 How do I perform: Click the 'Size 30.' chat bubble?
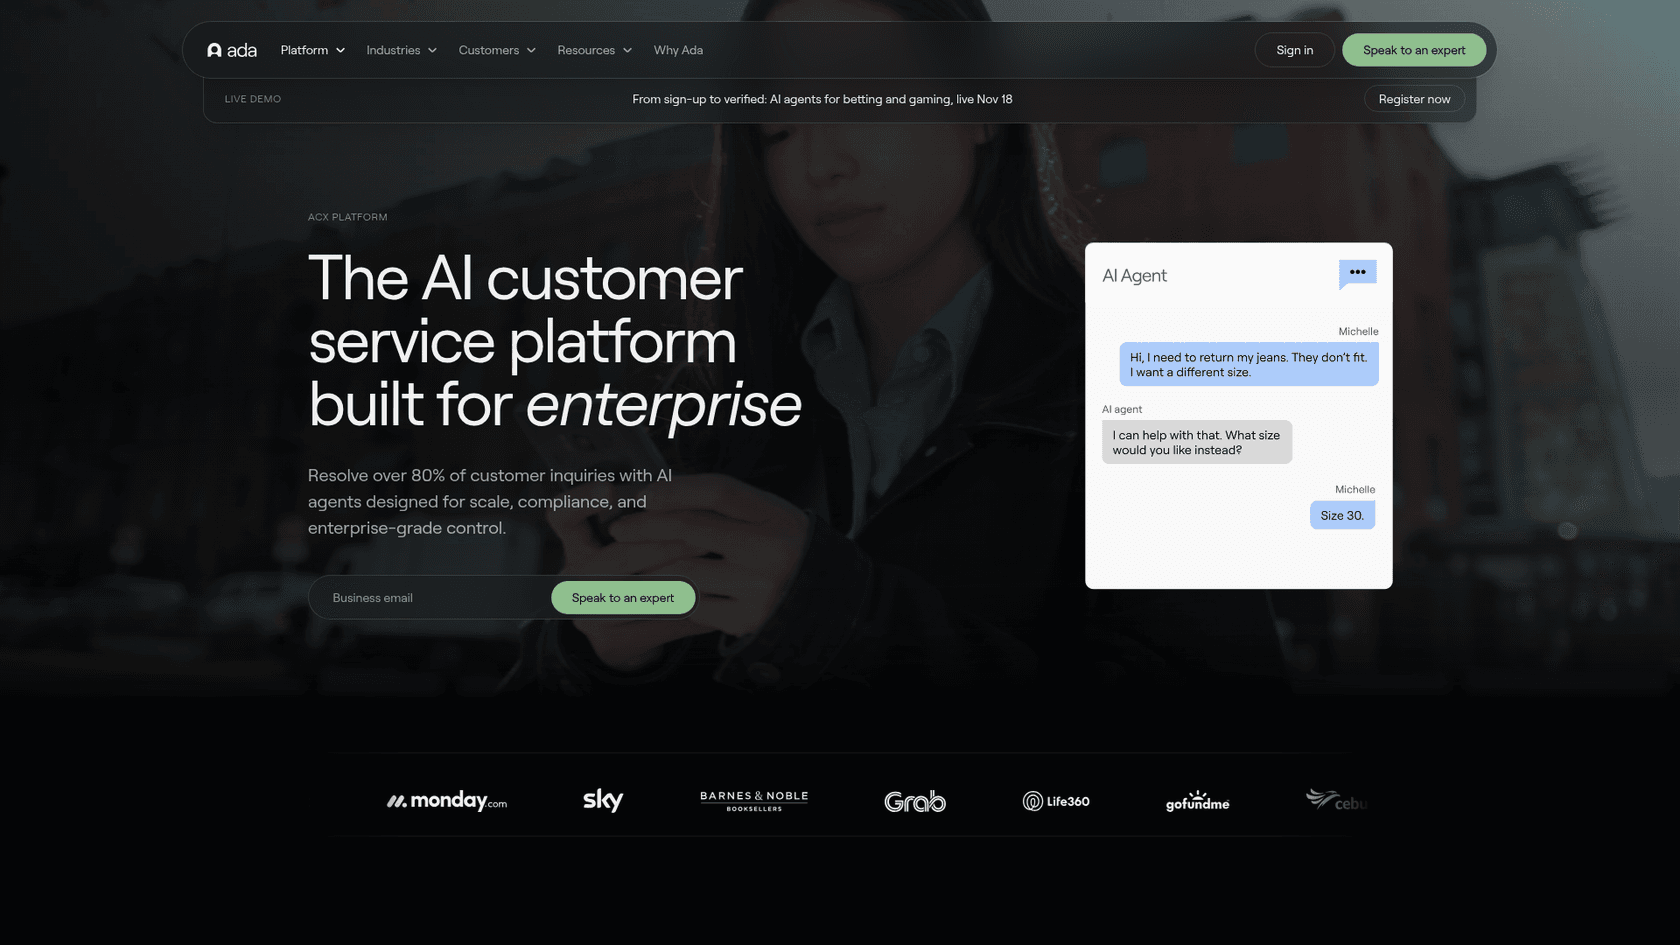pos(1342,515)
